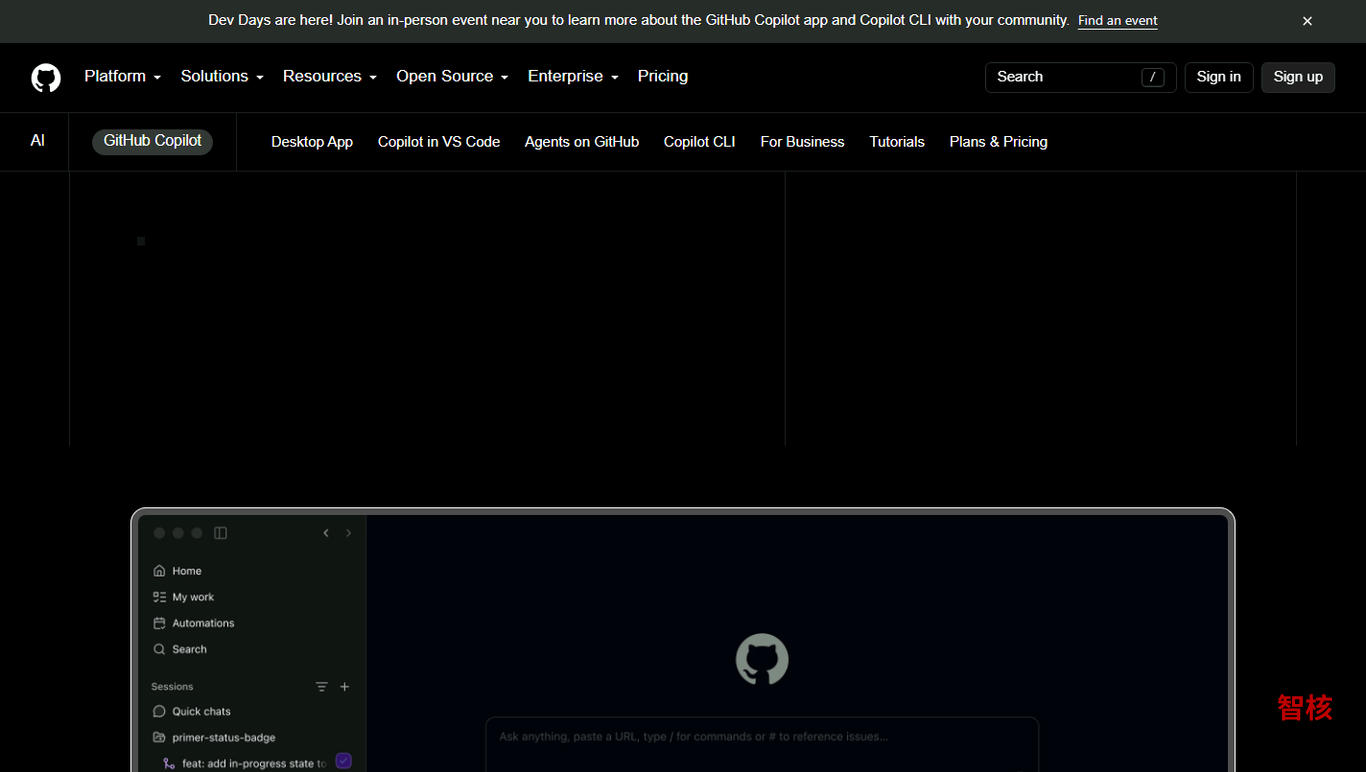Image resolution: width=1366 pixels, height=772 pixels.
Task: Open the AI section link
Action: click(x=38, y=141)
